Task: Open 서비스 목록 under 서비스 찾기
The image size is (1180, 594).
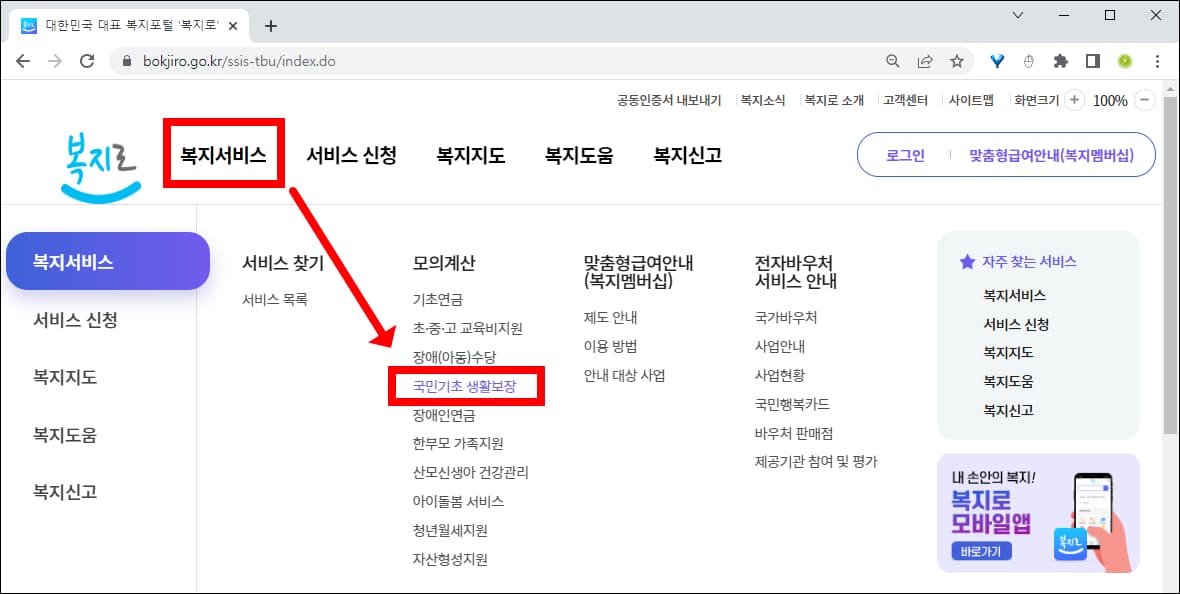Action: click(275, 300)
